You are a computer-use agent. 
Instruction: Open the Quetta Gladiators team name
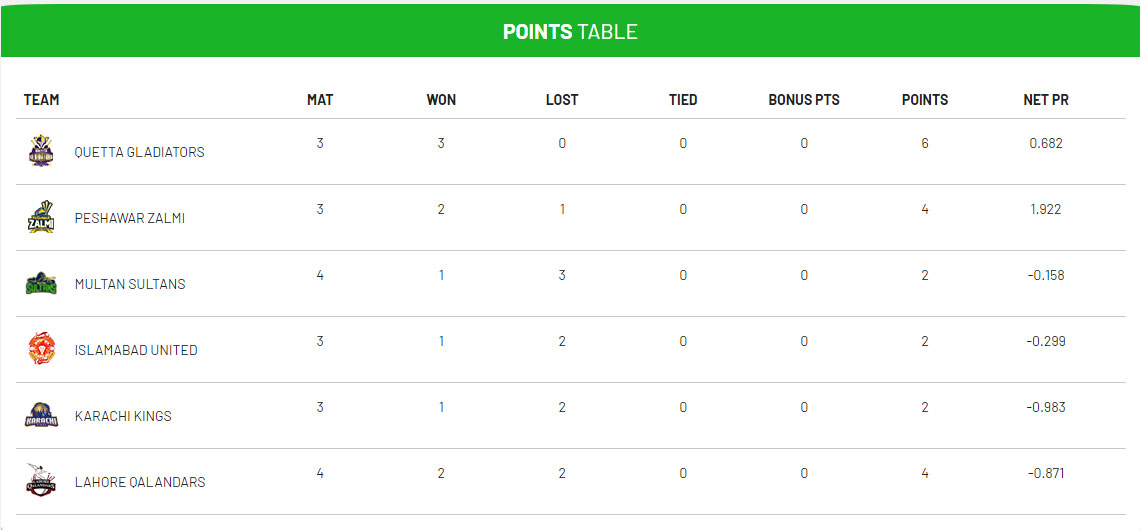coord(139,152)
